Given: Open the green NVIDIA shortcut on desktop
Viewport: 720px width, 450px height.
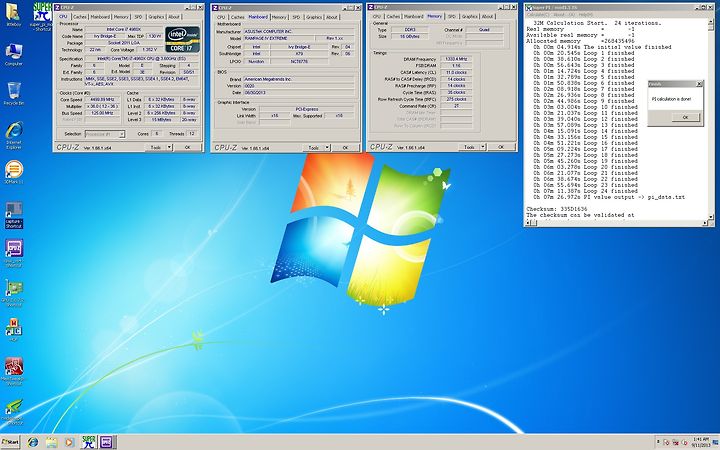Looking at the screenshot, I should click(x=14, y=411).
